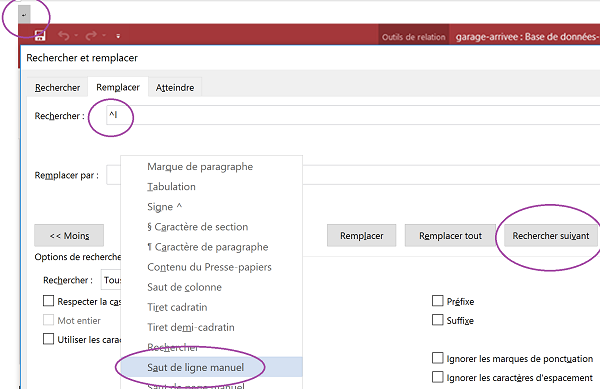Click the << Moins button
The width and height of the screenshot is (600, 389).
tap(69, 236)
